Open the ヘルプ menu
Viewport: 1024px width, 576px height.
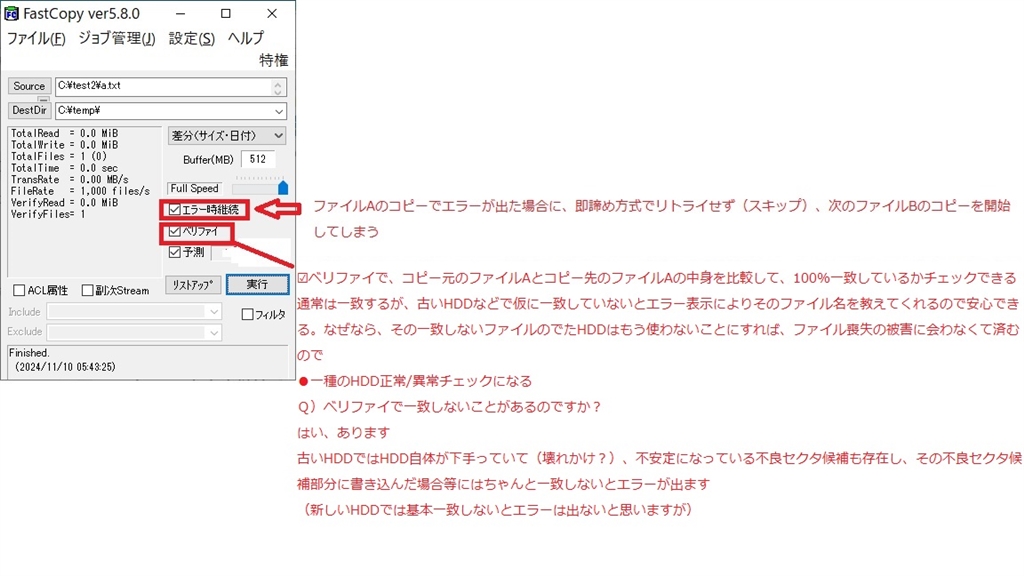(x=246, y=39)
